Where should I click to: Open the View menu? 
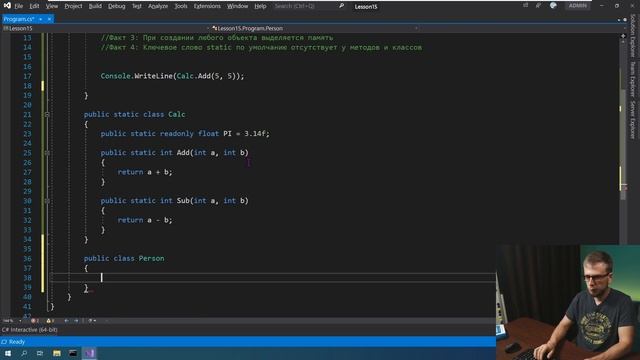pos(52,6)
